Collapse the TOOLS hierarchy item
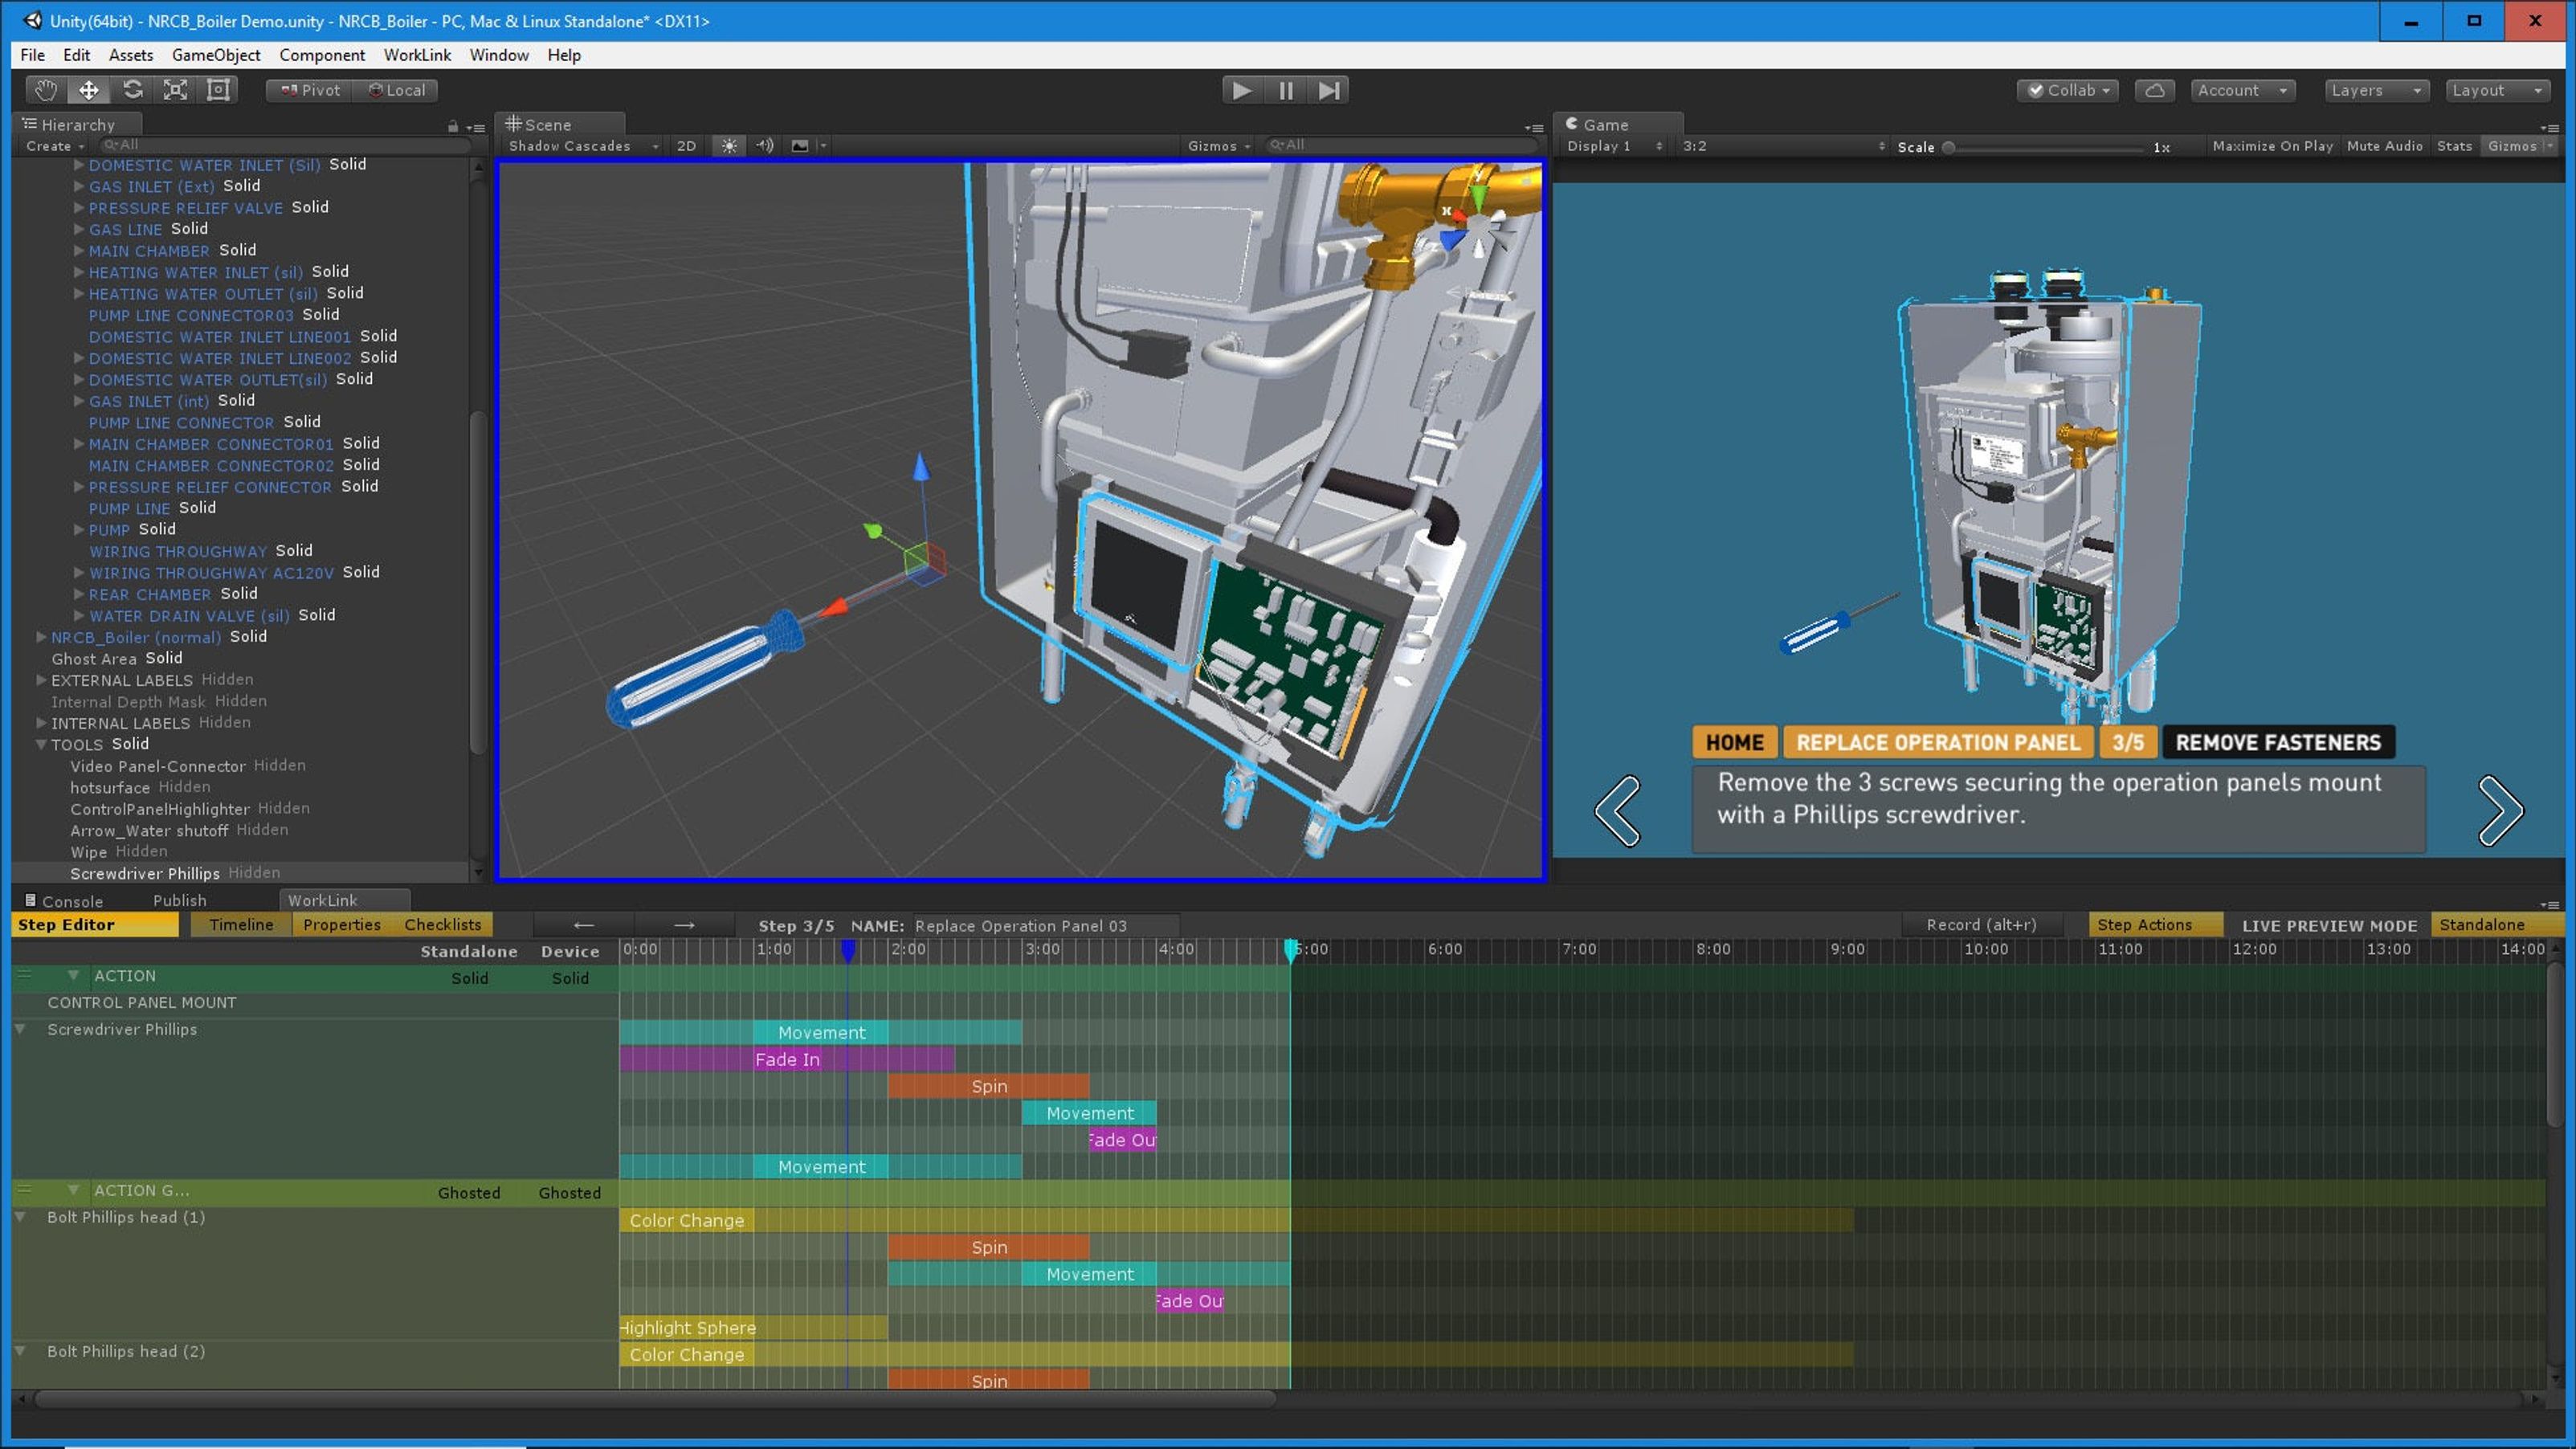 click(x=41, y=744)
